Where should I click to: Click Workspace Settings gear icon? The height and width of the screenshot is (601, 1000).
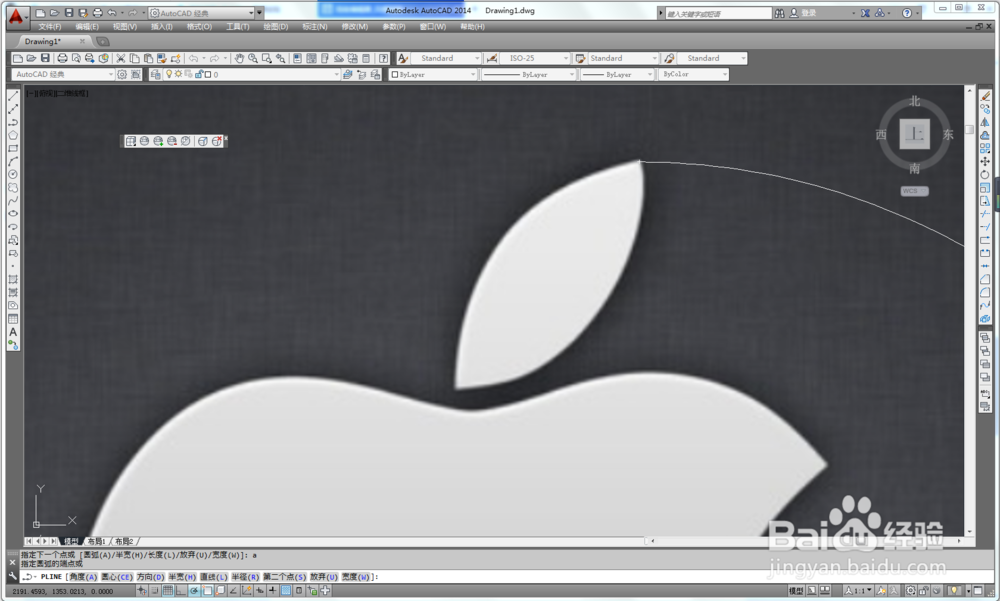122,75
